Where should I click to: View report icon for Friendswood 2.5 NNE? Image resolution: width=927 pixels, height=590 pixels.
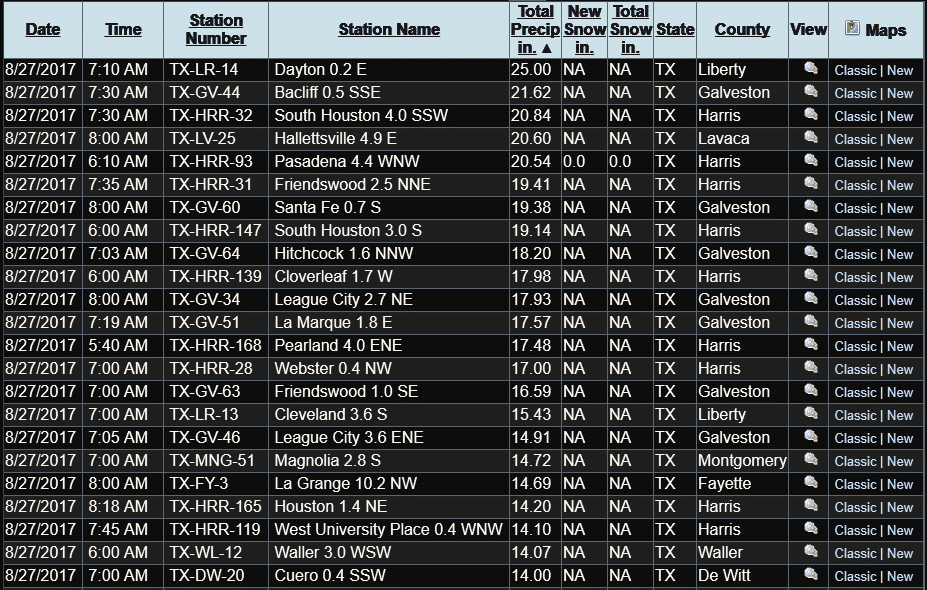(811, 184)
